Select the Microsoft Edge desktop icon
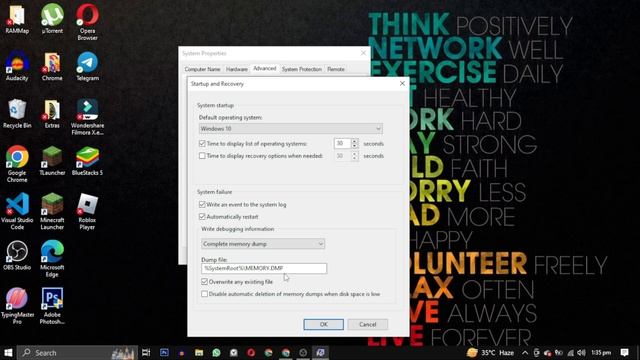This screenshot has height=360, width=640. [52, 259]
